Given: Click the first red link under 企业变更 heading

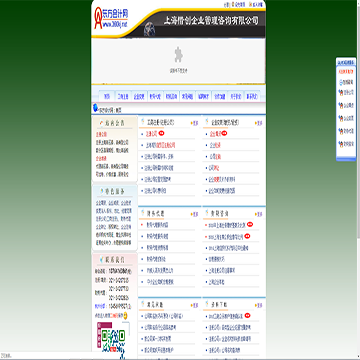Looking at the screenshot, I should click(x=215, y=134).
